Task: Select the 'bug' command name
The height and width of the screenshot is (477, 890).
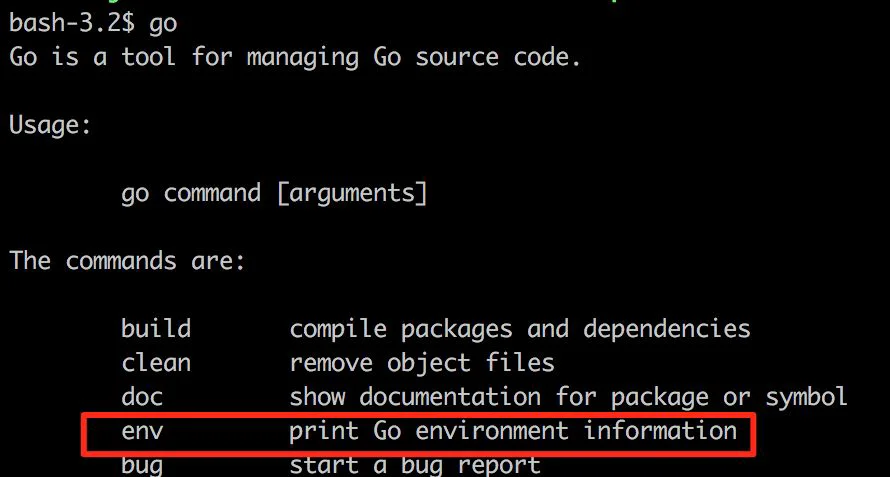Action: click(x=142, y=467)
